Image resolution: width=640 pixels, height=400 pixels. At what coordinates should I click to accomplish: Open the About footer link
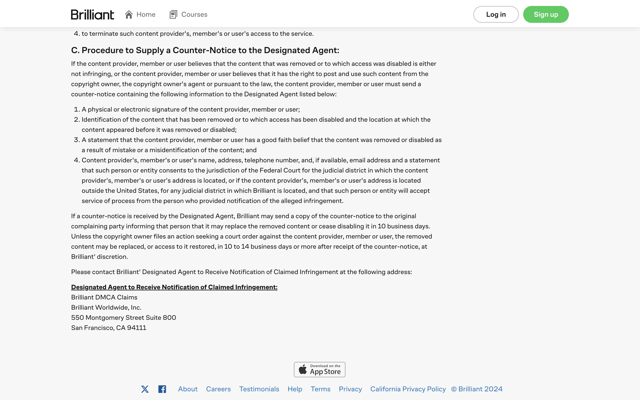(x=188, y=389)
